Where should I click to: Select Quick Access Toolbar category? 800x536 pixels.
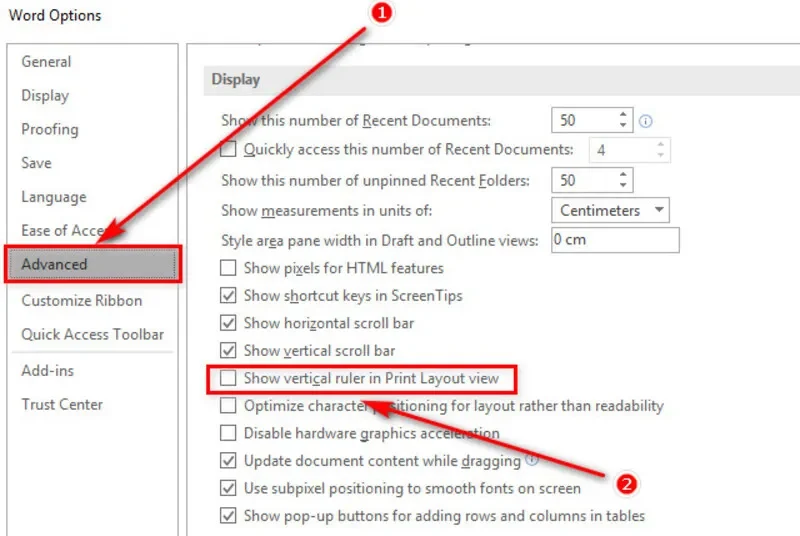coord(92,334)
